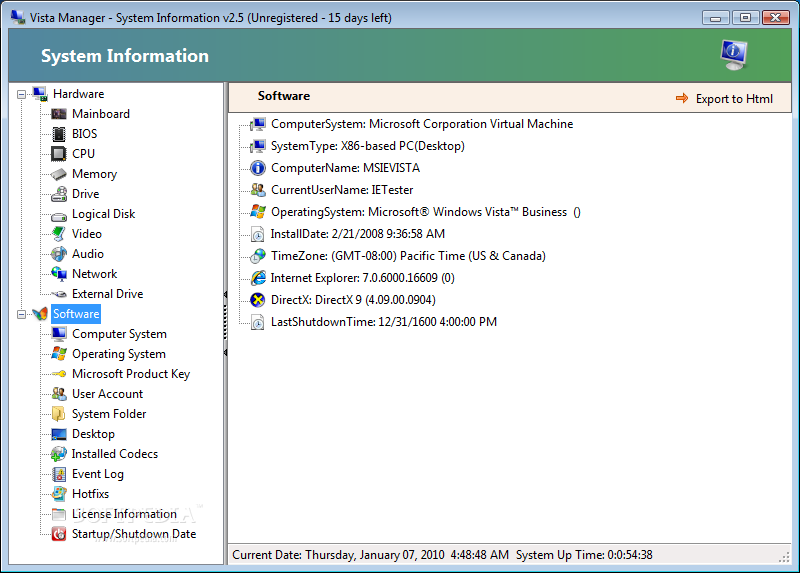Collapse the Hardware tree node
This screenshot has height=573, width=800.
[x=21, y=94]
